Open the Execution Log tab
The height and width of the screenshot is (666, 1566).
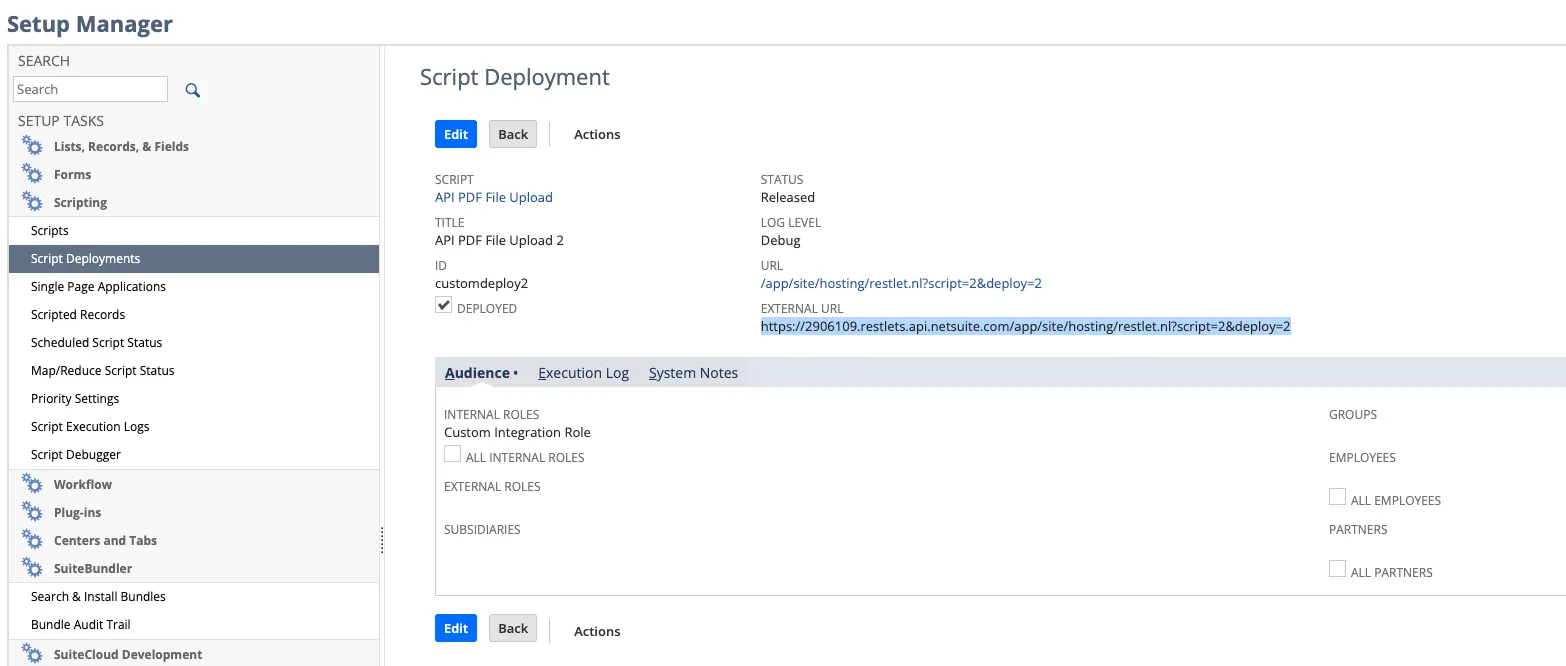(x=583, y=373)
